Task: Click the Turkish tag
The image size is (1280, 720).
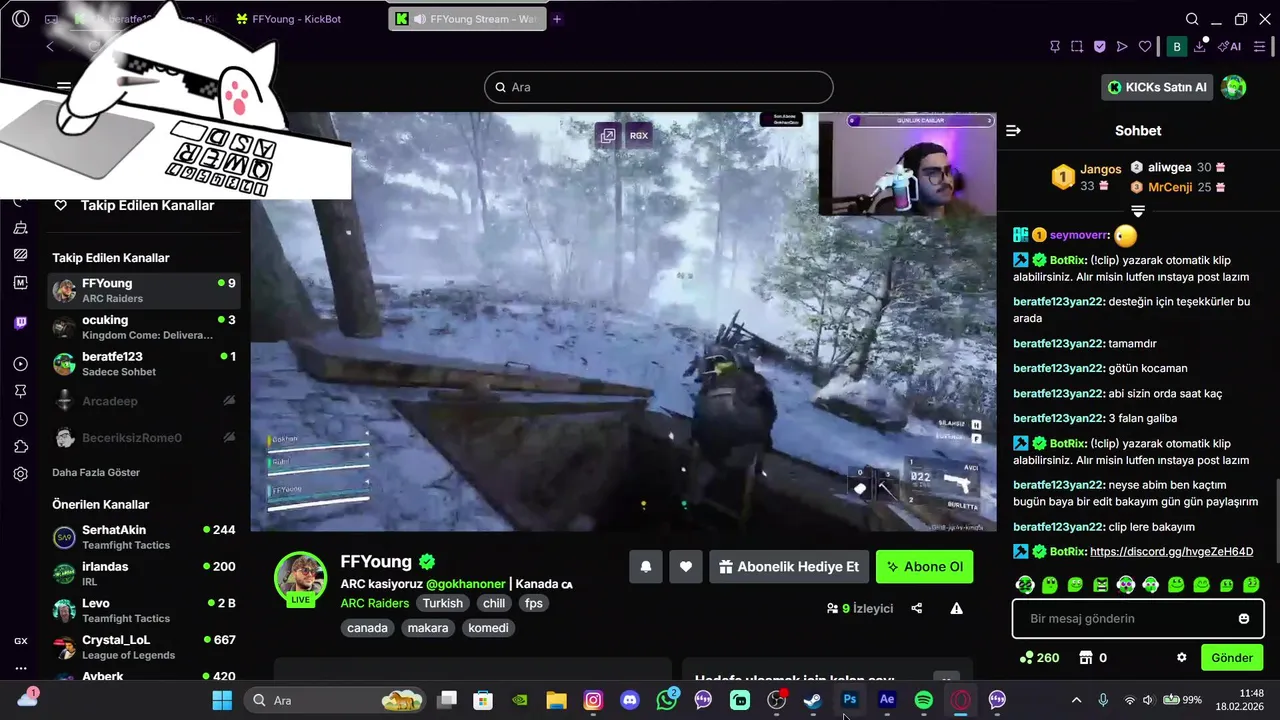Action: tap(442, 603)
